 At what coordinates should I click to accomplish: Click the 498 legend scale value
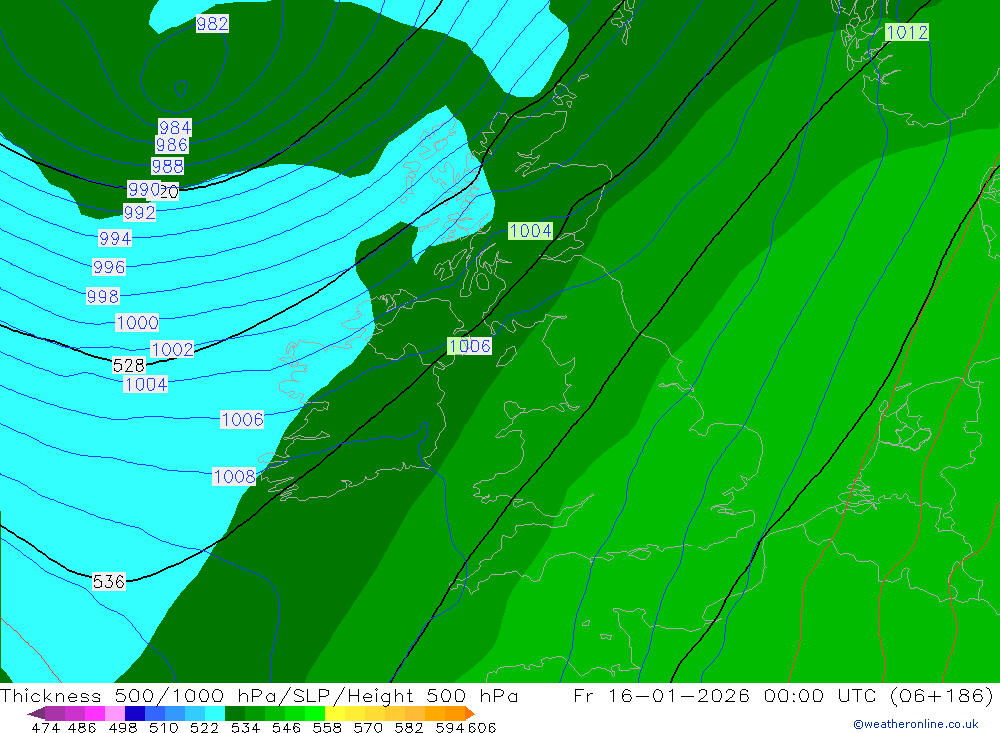[123, 727]
